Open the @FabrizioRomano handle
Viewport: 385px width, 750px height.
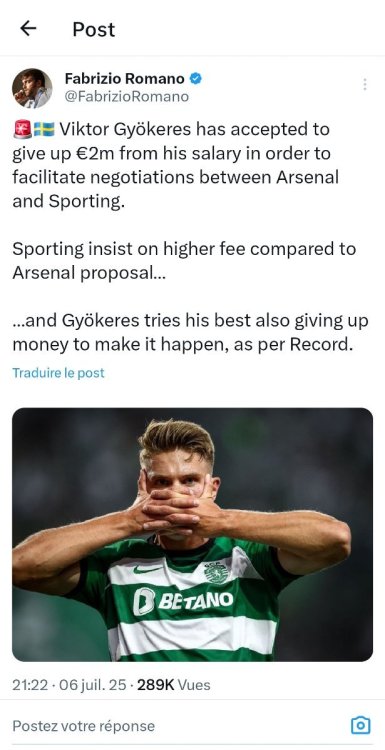pos(127,97)
